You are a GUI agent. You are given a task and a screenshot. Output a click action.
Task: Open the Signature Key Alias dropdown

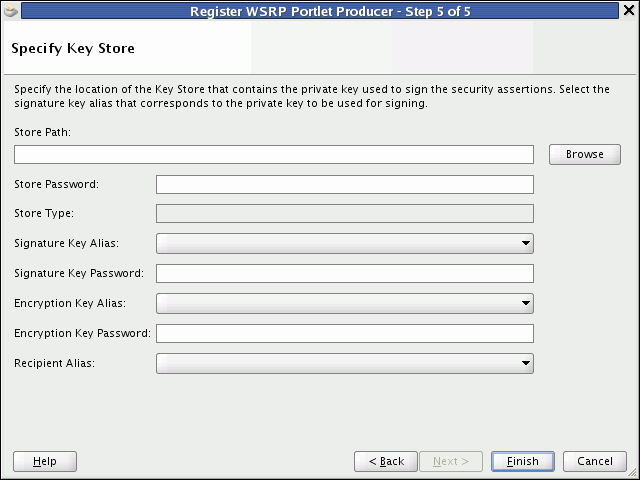345,243
